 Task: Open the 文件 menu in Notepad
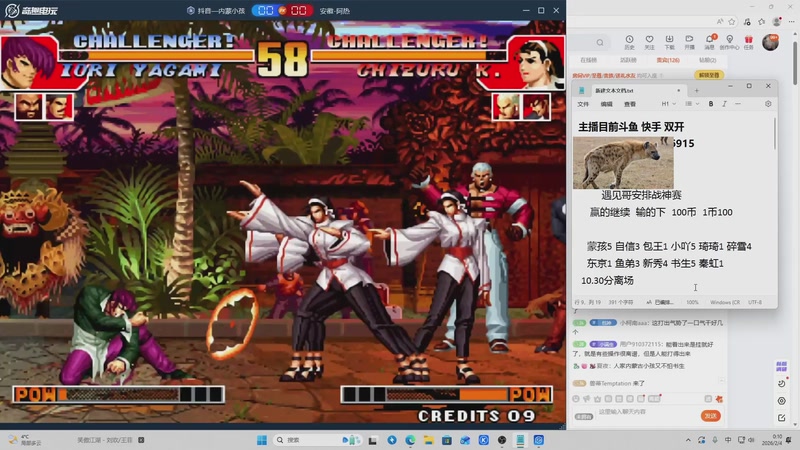tap(583, 104)
